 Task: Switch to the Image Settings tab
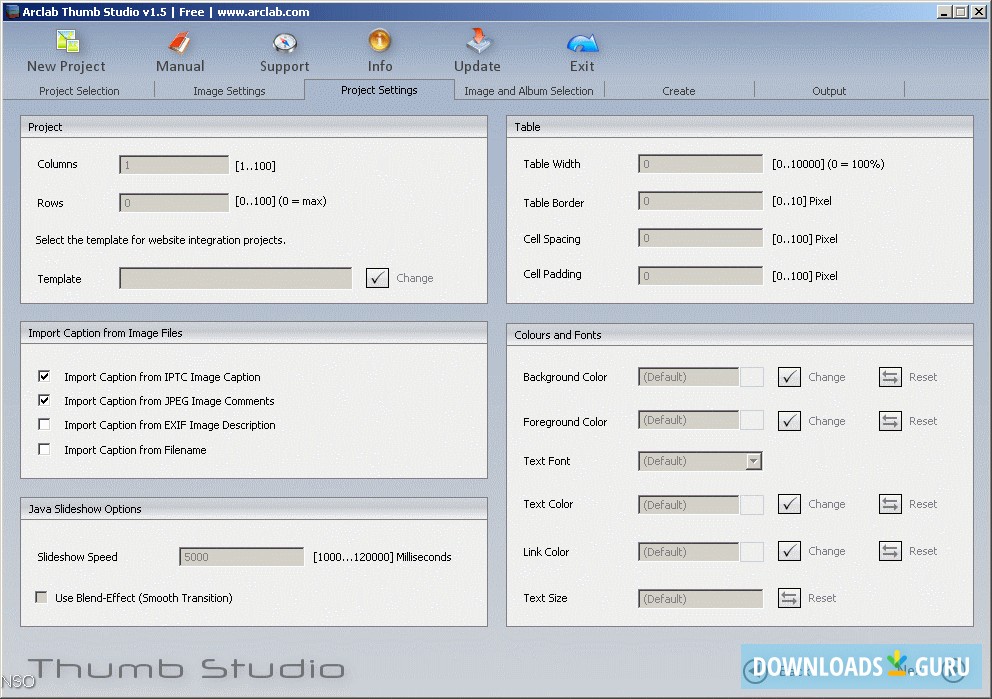click(229, 91)
